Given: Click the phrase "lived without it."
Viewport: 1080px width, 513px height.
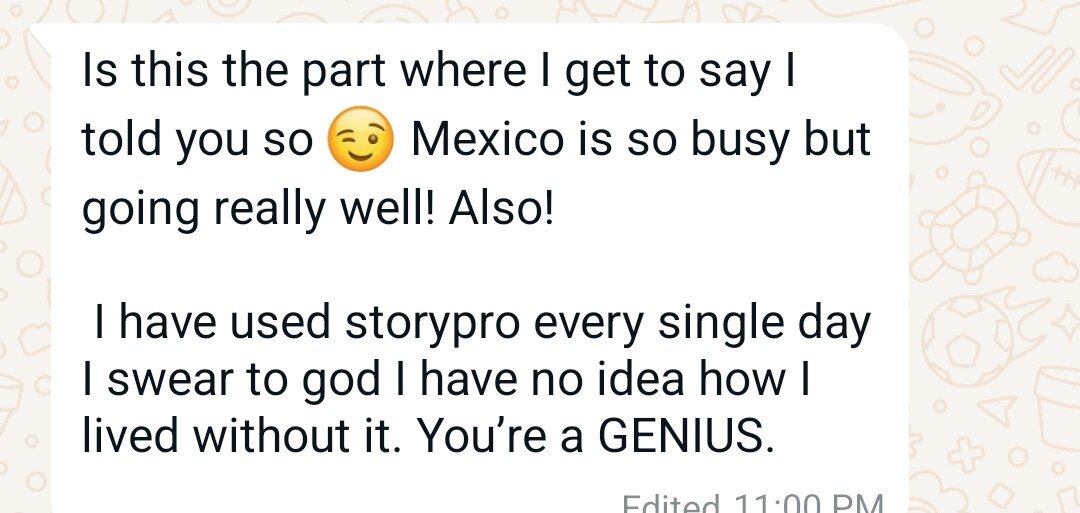Looking at the screenshot, I should coord(244,435).
